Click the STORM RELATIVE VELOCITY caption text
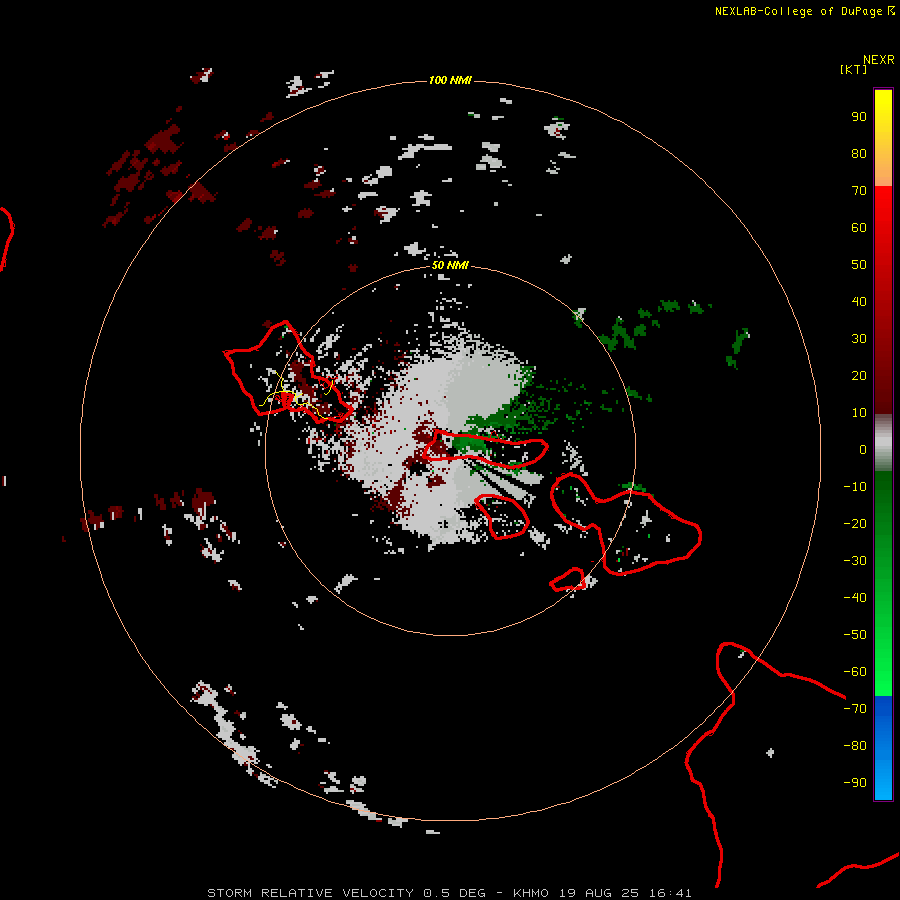Screen dimensions: 900x900 (310, 893)
